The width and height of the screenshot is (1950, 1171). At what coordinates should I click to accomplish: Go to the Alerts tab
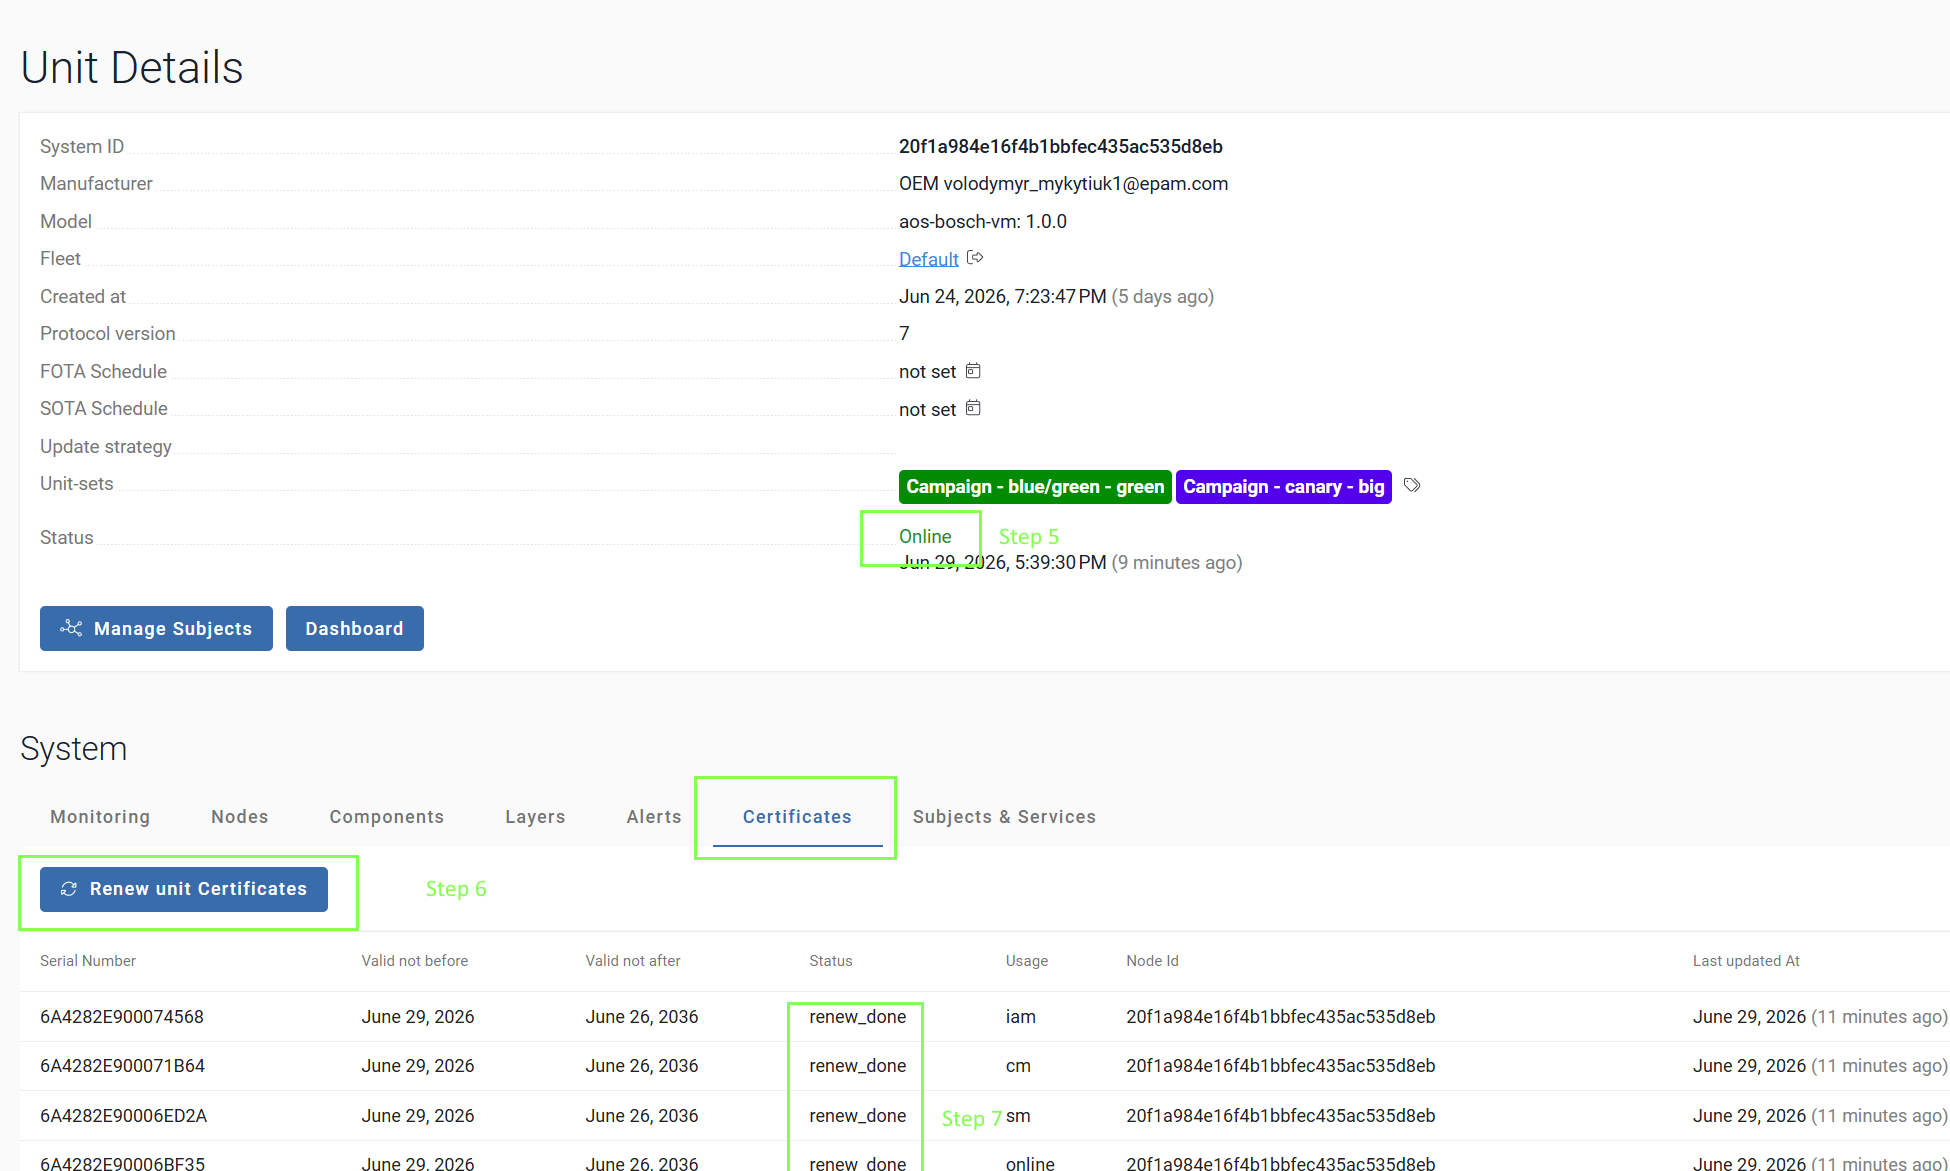(x=654, y=817)
